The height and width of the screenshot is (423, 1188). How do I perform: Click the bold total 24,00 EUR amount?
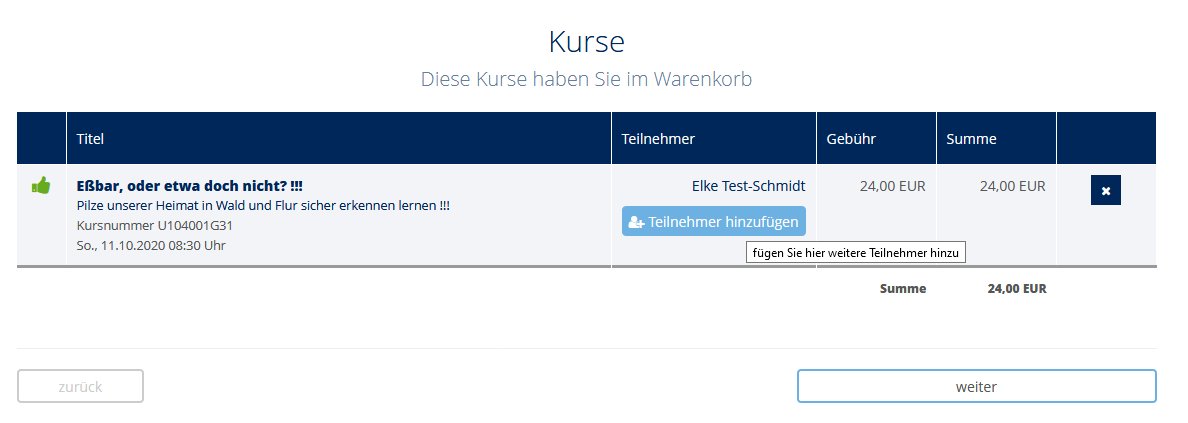click(x=1016, y=289)
